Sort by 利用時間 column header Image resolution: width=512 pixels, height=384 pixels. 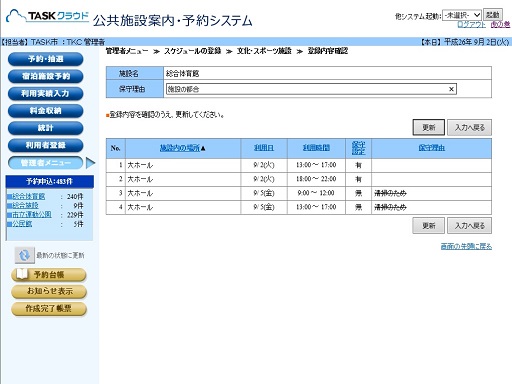tap(316, 148)
